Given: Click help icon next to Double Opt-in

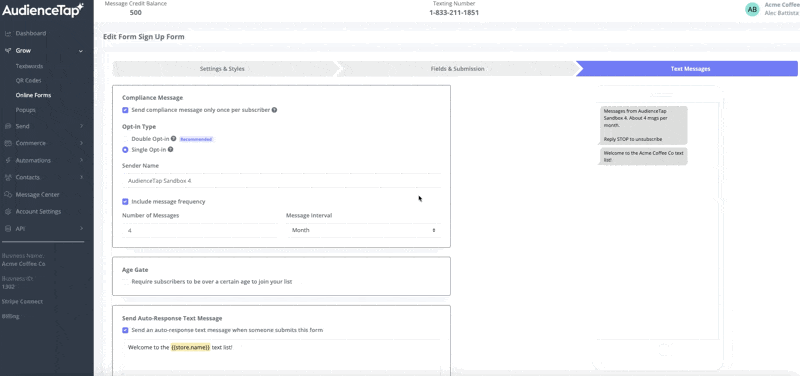Looking at the screenshot, I should (173, 138).
